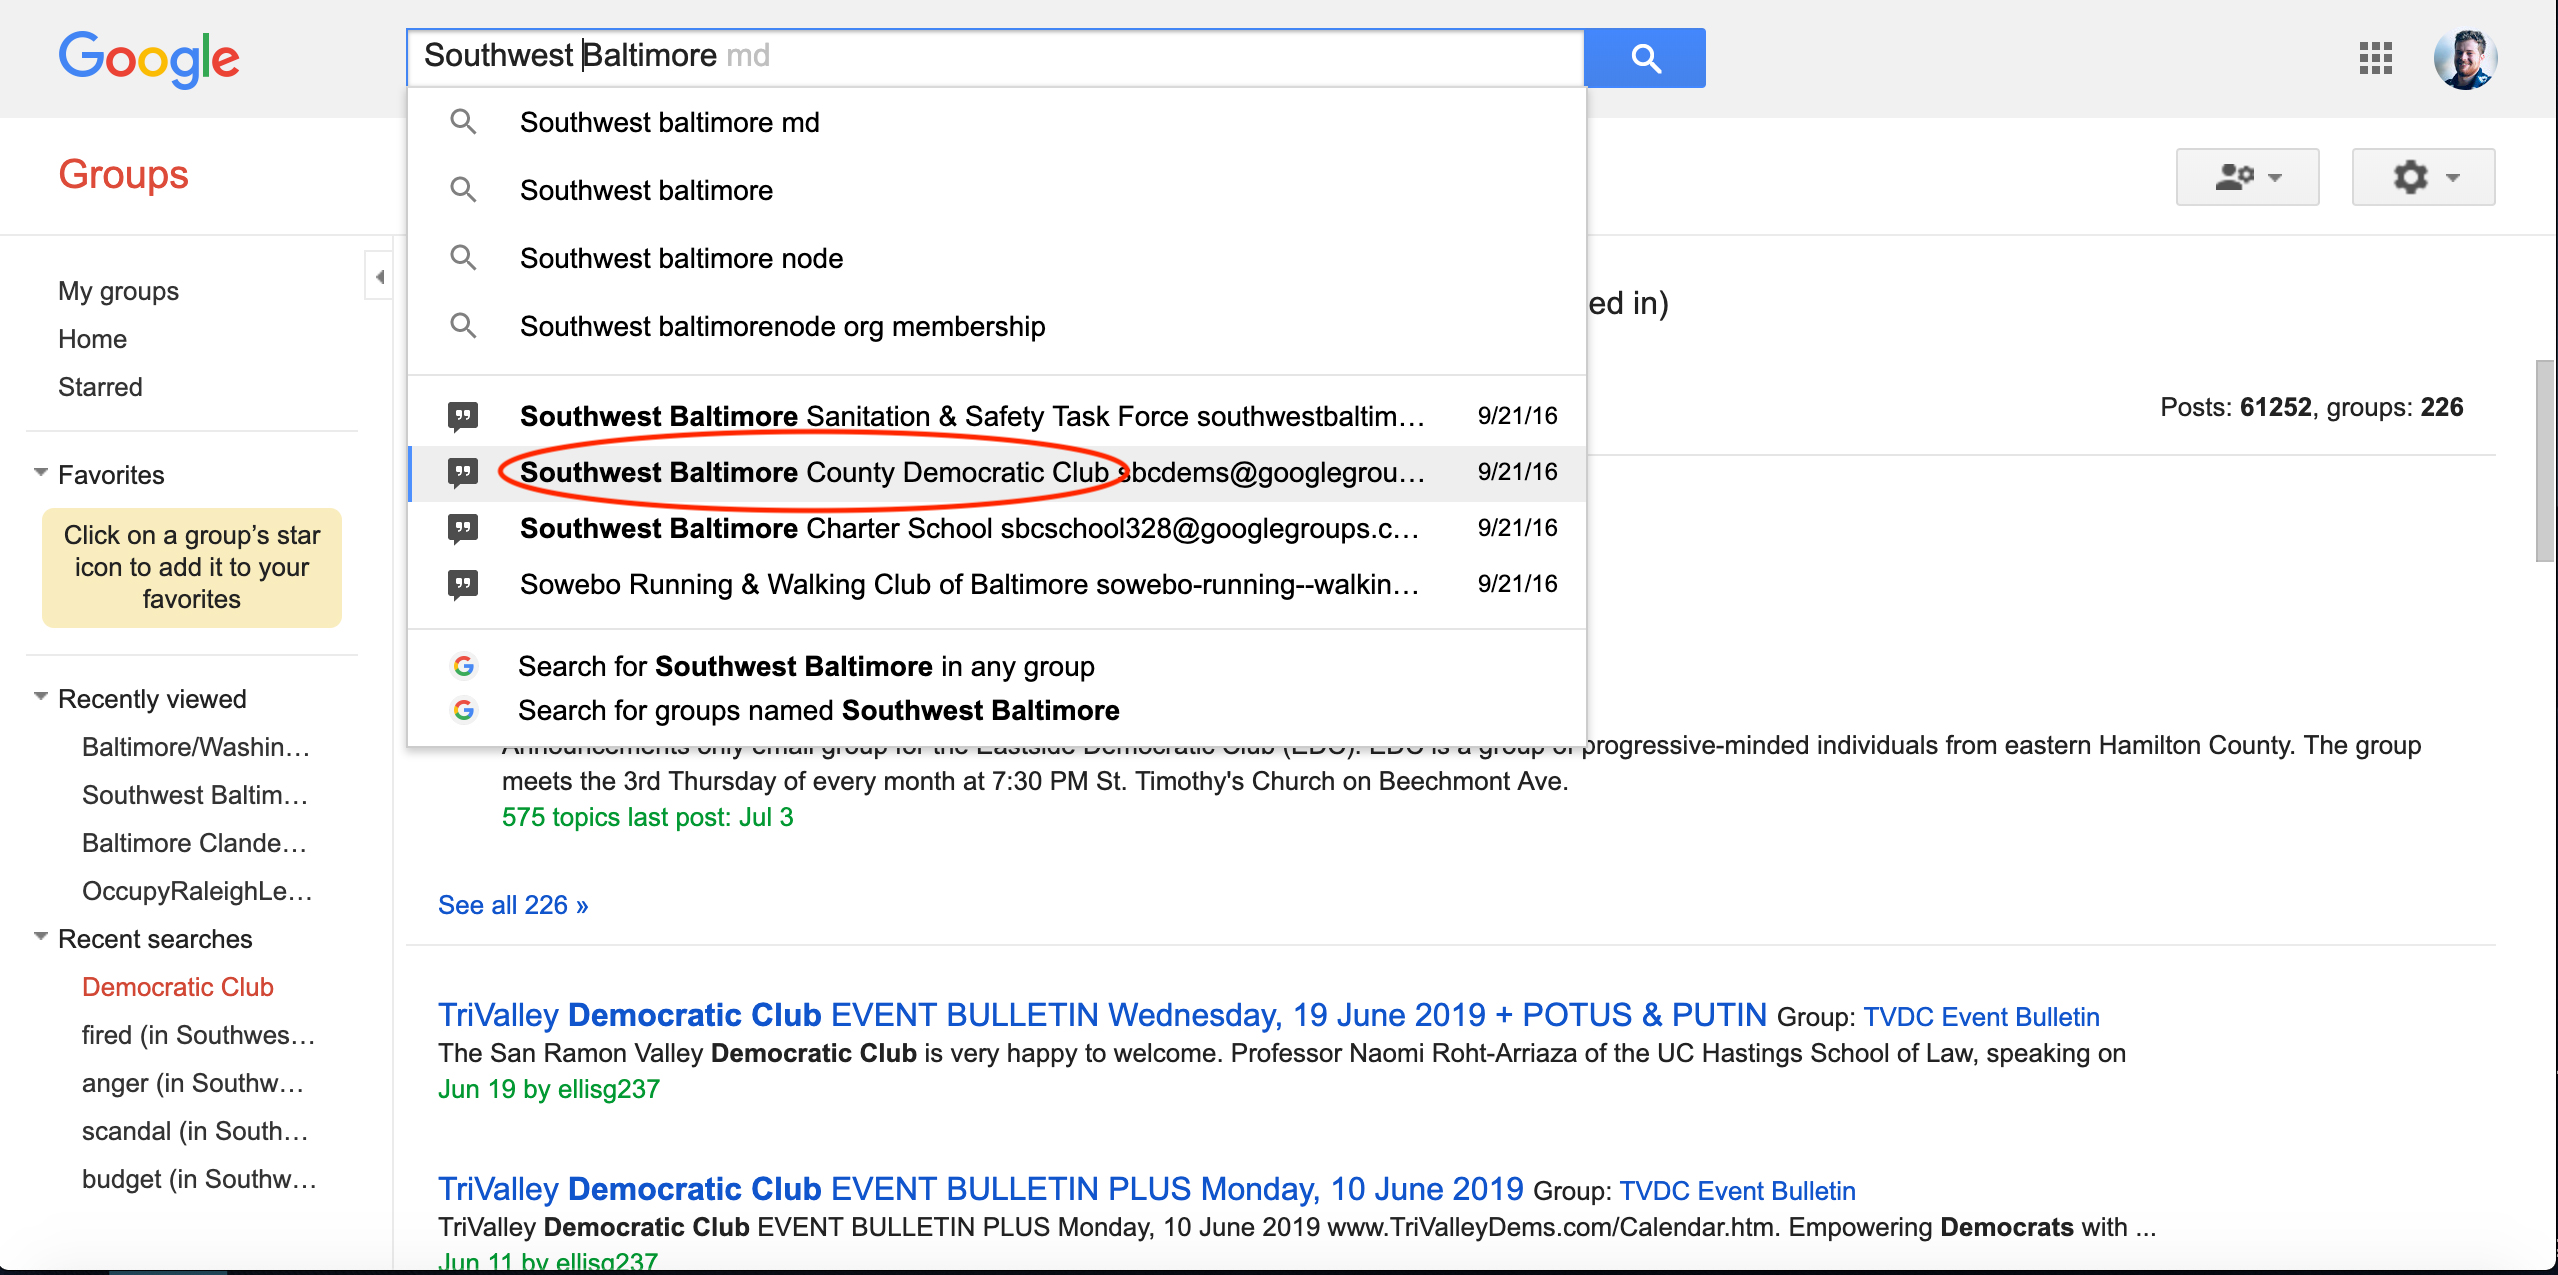2558x1275 pixels.
Task: Select recent search 'scandal (in South…'
Action: coord(195,1131)
